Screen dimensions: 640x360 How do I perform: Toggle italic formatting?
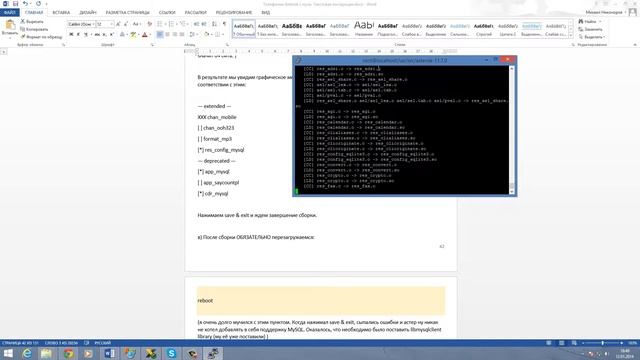pyautogui.click(x=78, y=35)
